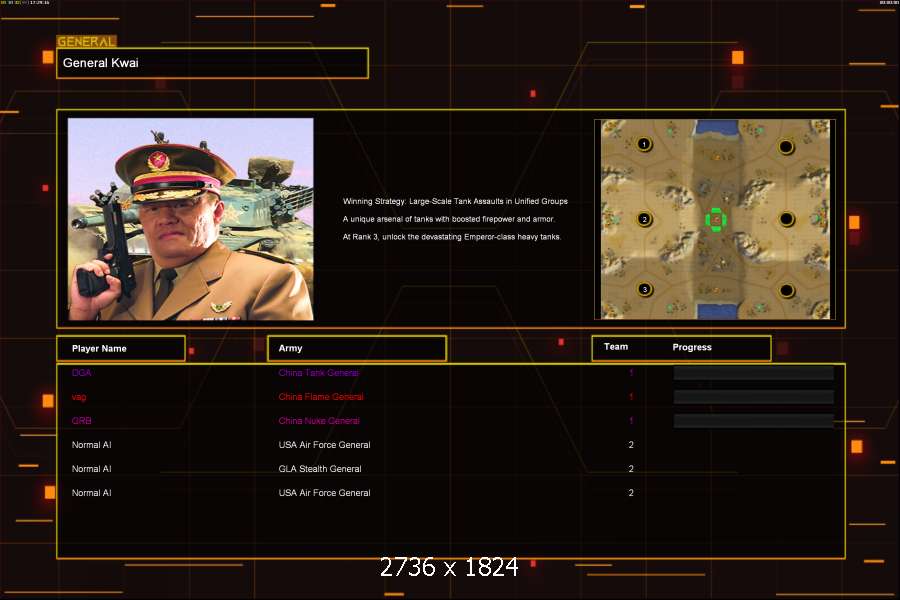Click the General Kwai name field
Image resolution: width=900 pixels, height=600 pixels.
coord(212,63)
